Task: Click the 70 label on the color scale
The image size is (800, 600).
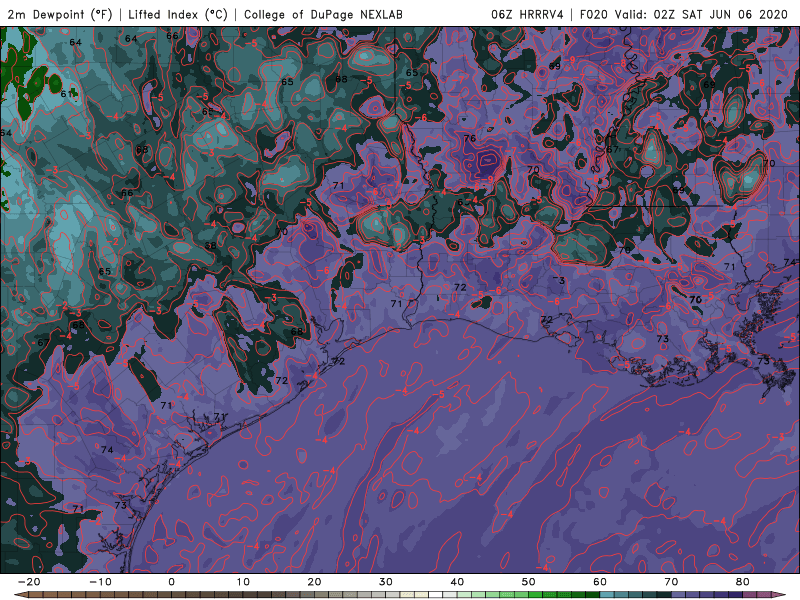Action: (x=671, y=582)
